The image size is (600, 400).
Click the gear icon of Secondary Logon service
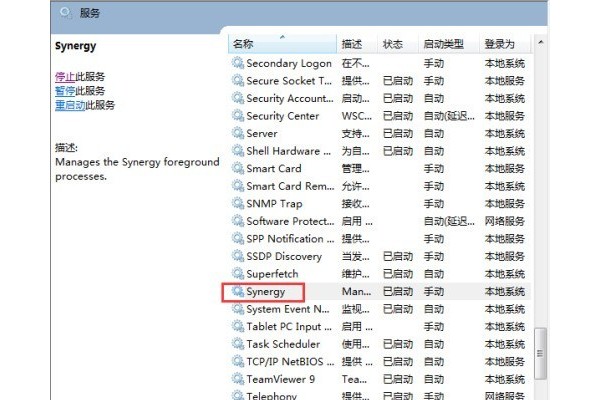tap(238, 63)
